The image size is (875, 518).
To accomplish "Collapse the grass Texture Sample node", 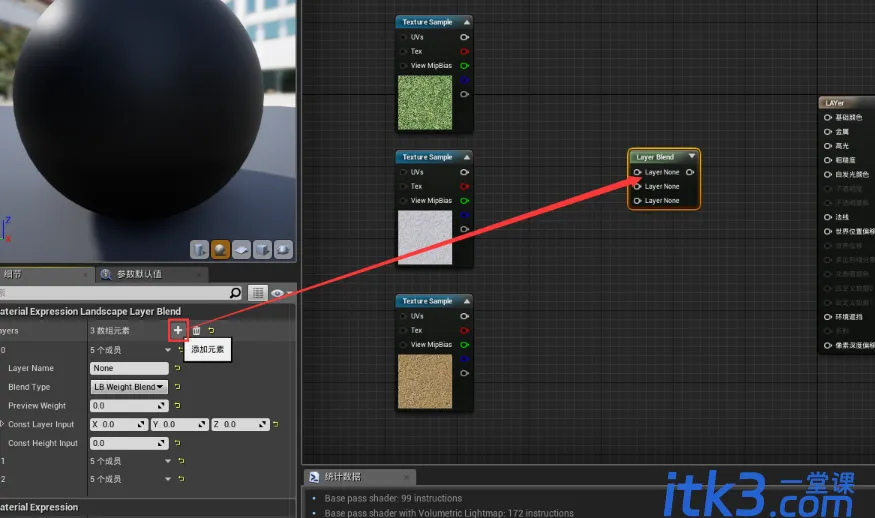I will pos(467,22).
